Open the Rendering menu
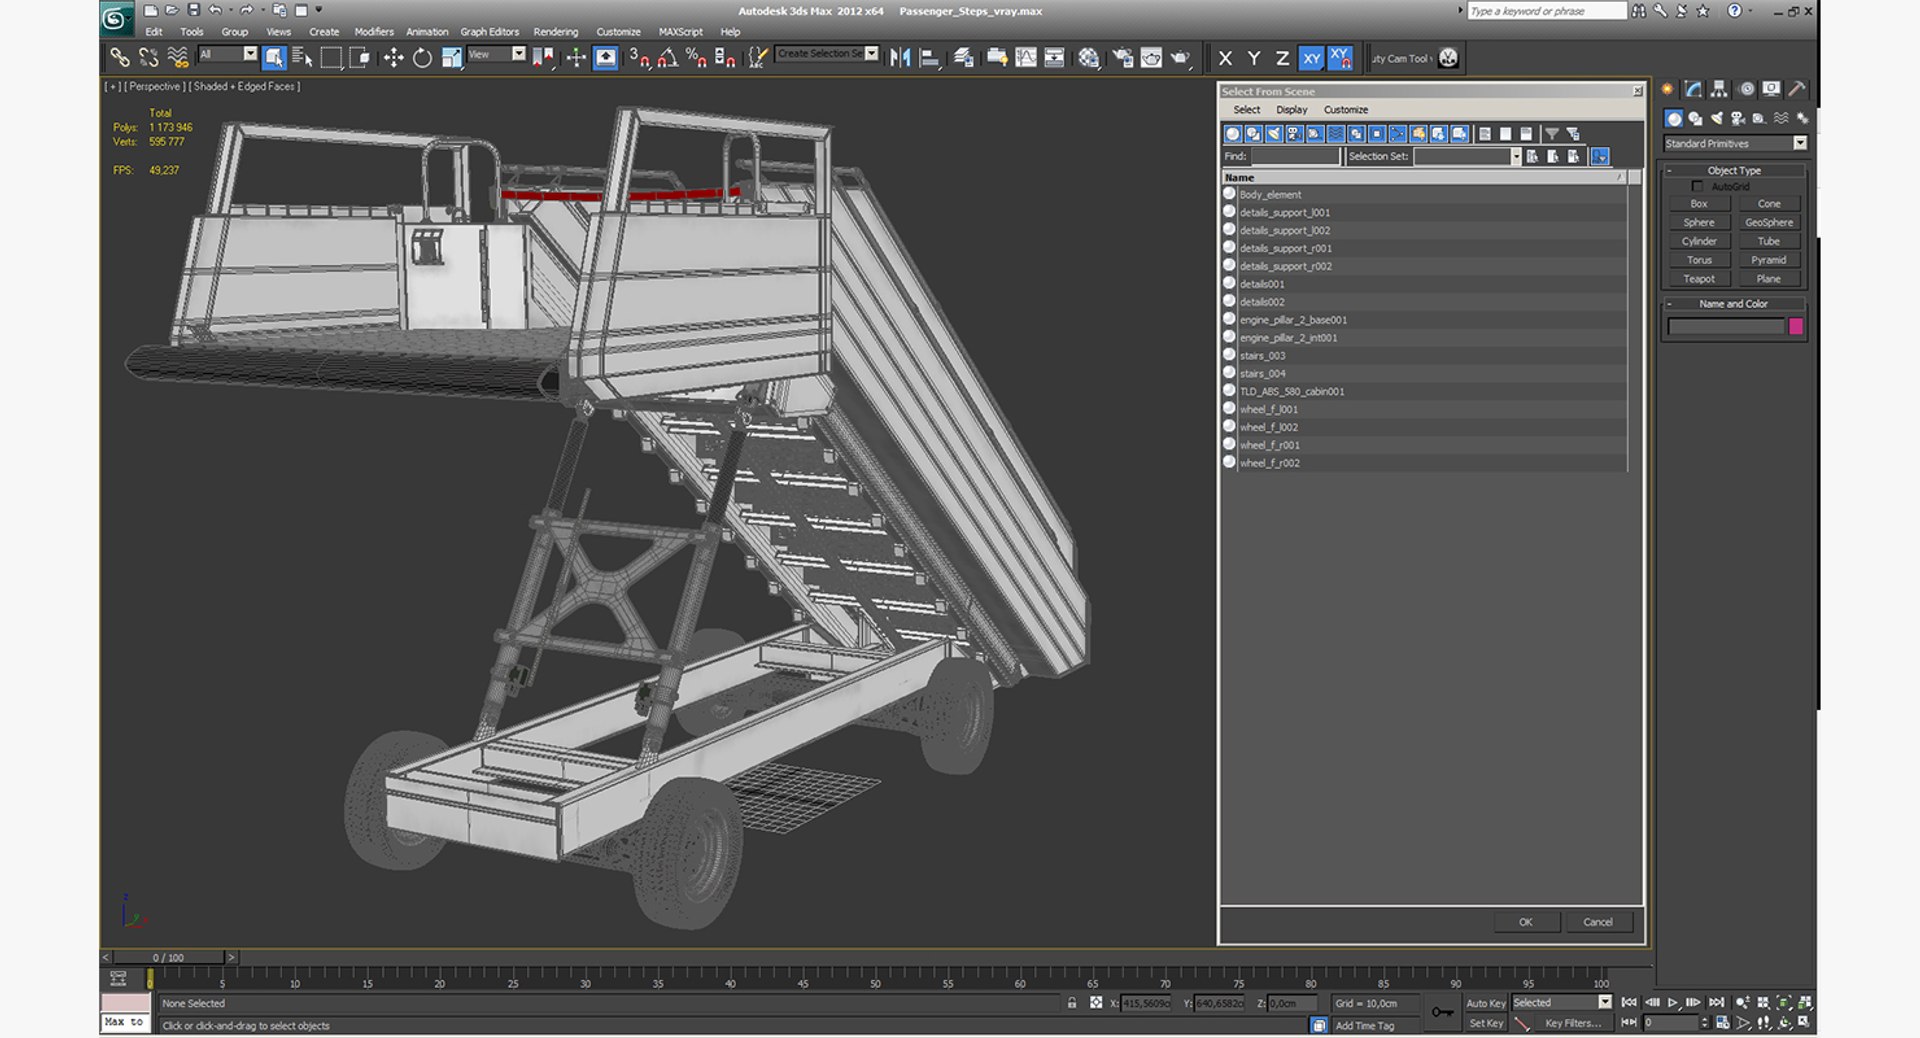 coord(555,32)
